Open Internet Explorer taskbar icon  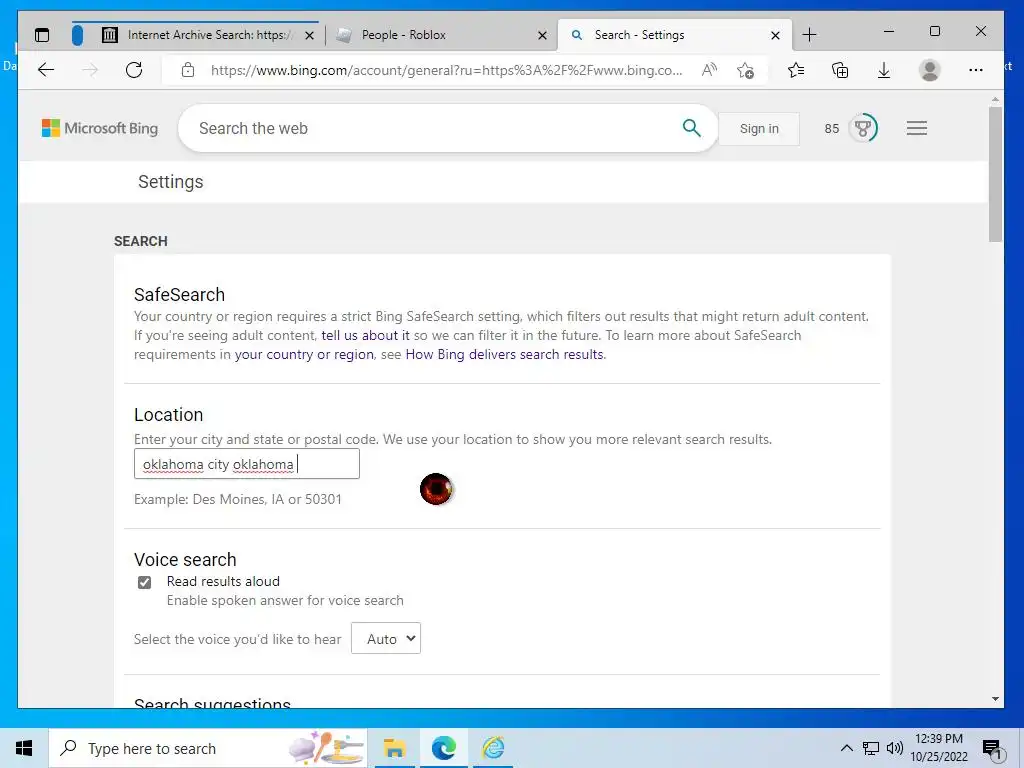pos(493,748)
